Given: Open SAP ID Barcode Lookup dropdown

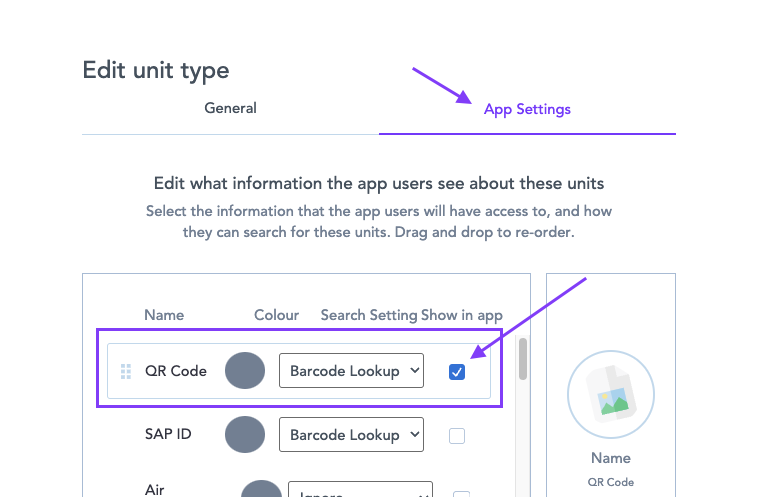Looking at the screenshot, I should pyautogui.click(x=351, y=435).
